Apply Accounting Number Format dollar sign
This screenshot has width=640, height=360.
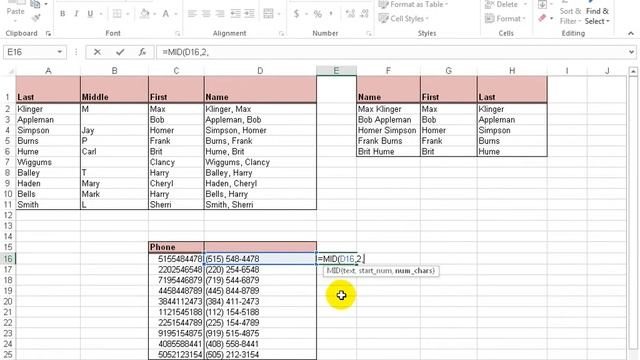tap(297, 14)
